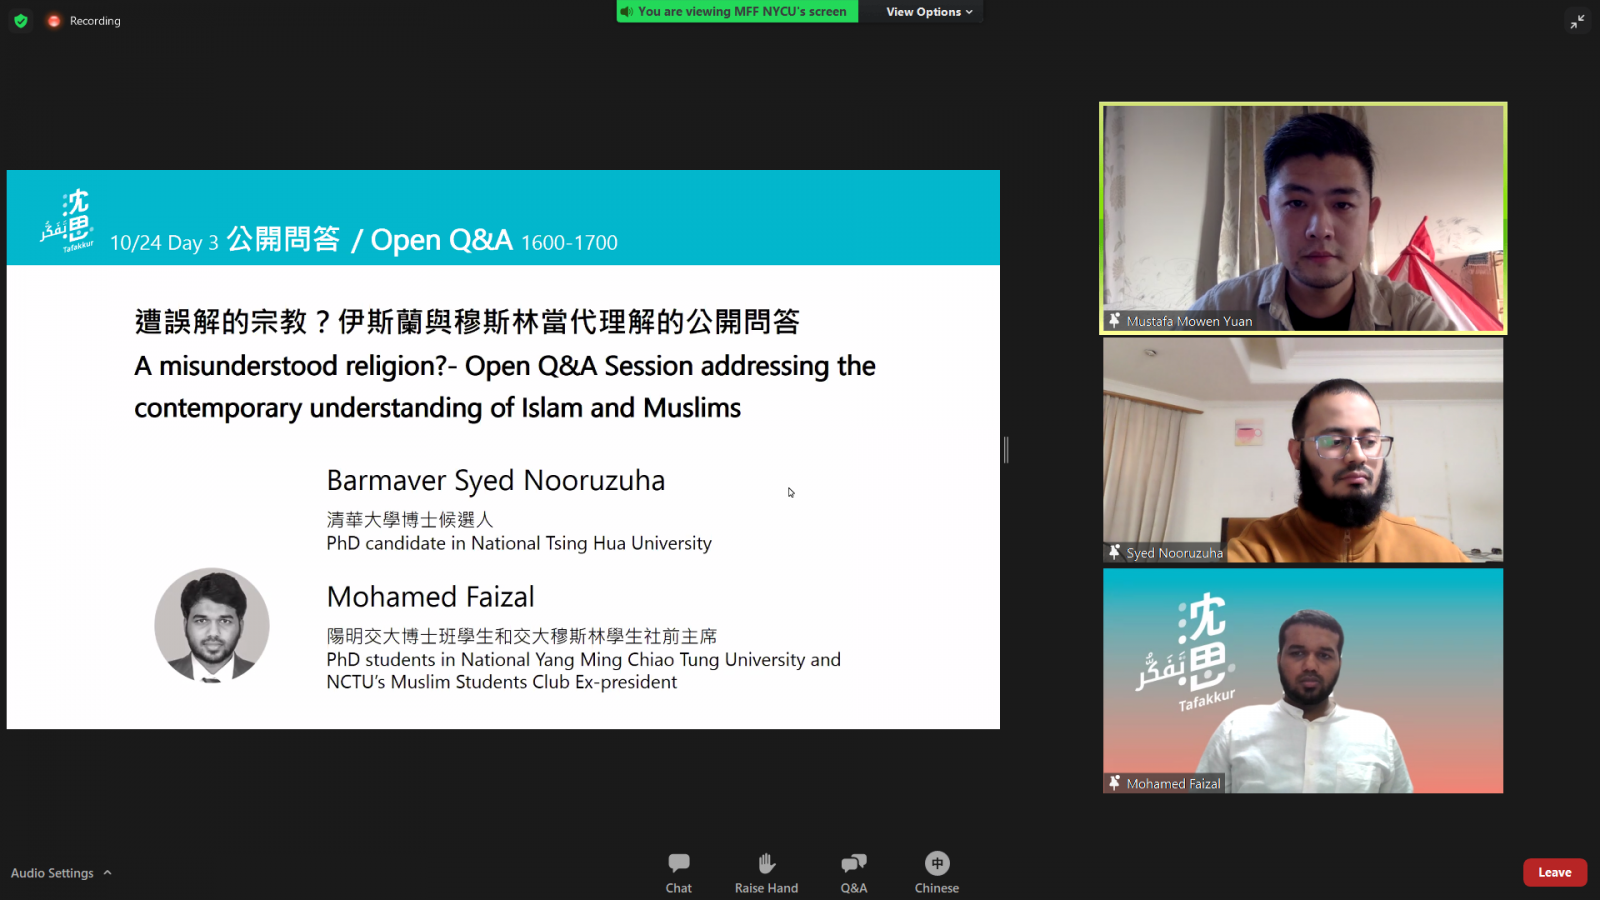Viewport: 1600px width, 900px height.
Task: Click pin icon beside Mohamed Faizal's name
Action: point(1114,783)
